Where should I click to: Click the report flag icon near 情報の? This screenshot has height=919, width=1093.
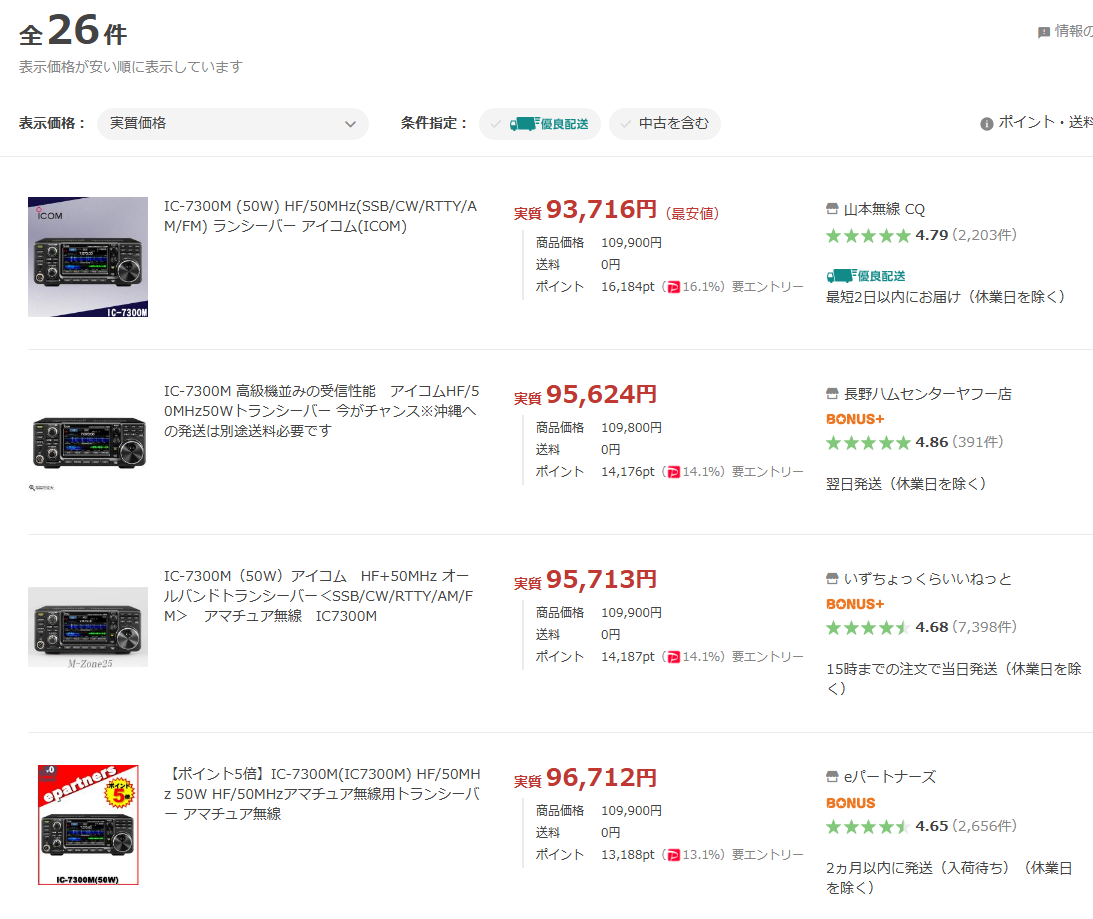point(1044,32)
